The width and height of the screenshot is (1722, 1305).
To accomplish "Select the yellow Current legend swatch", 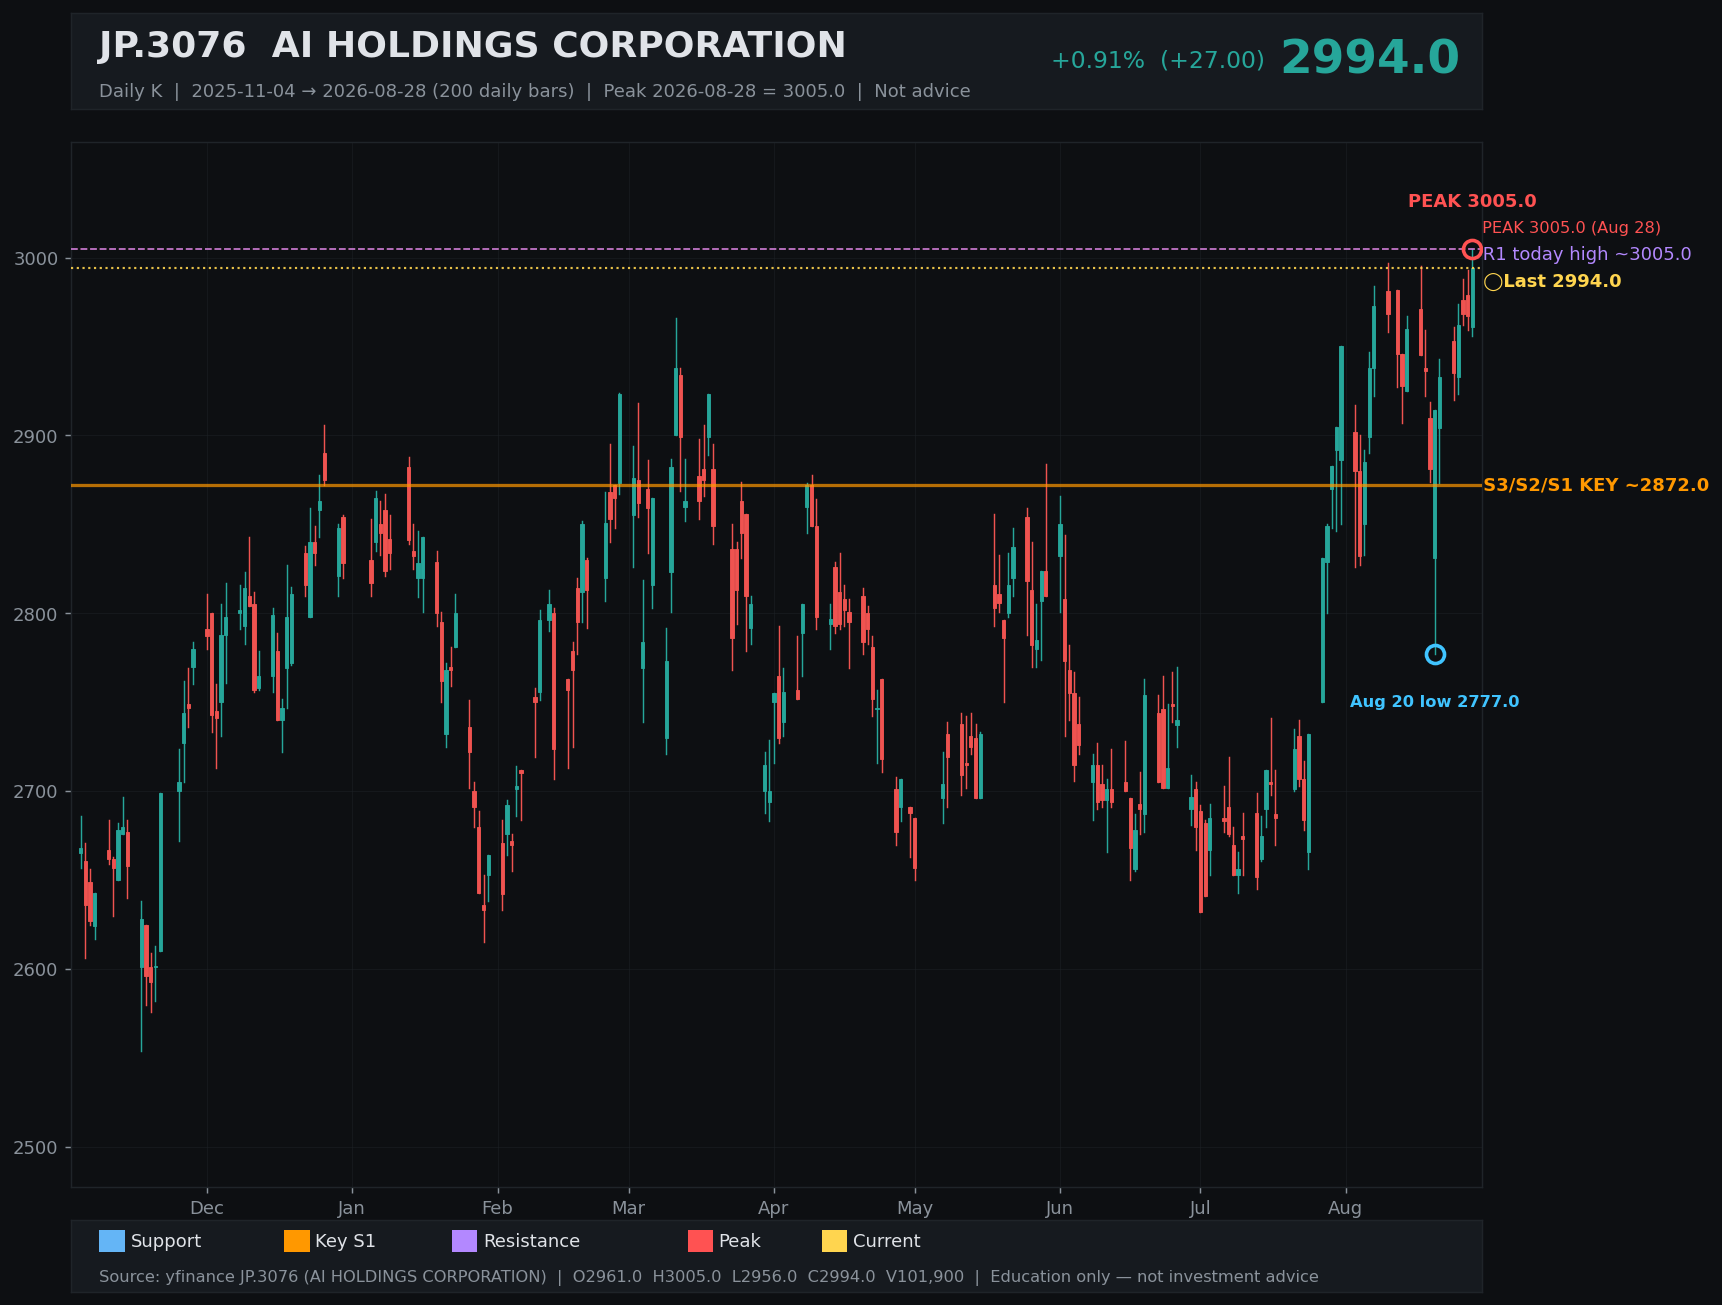I will coord(834,1241).
